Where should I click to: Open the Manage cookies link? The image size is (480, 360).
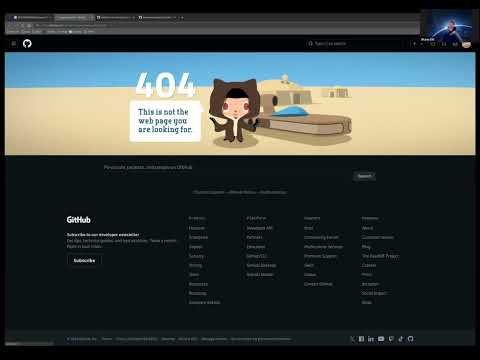(214, 339)
